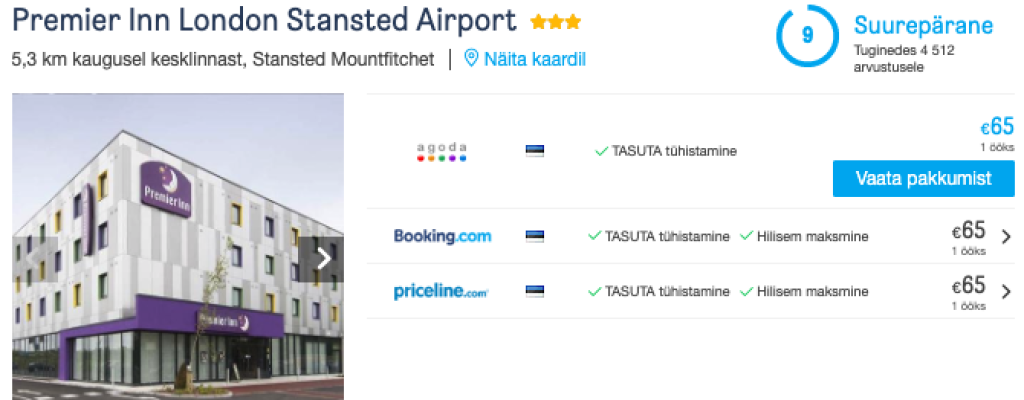Screen dimensions: 1024x400
Task: Click the yellow hotel star rating
Action: [x=555, y=22]
